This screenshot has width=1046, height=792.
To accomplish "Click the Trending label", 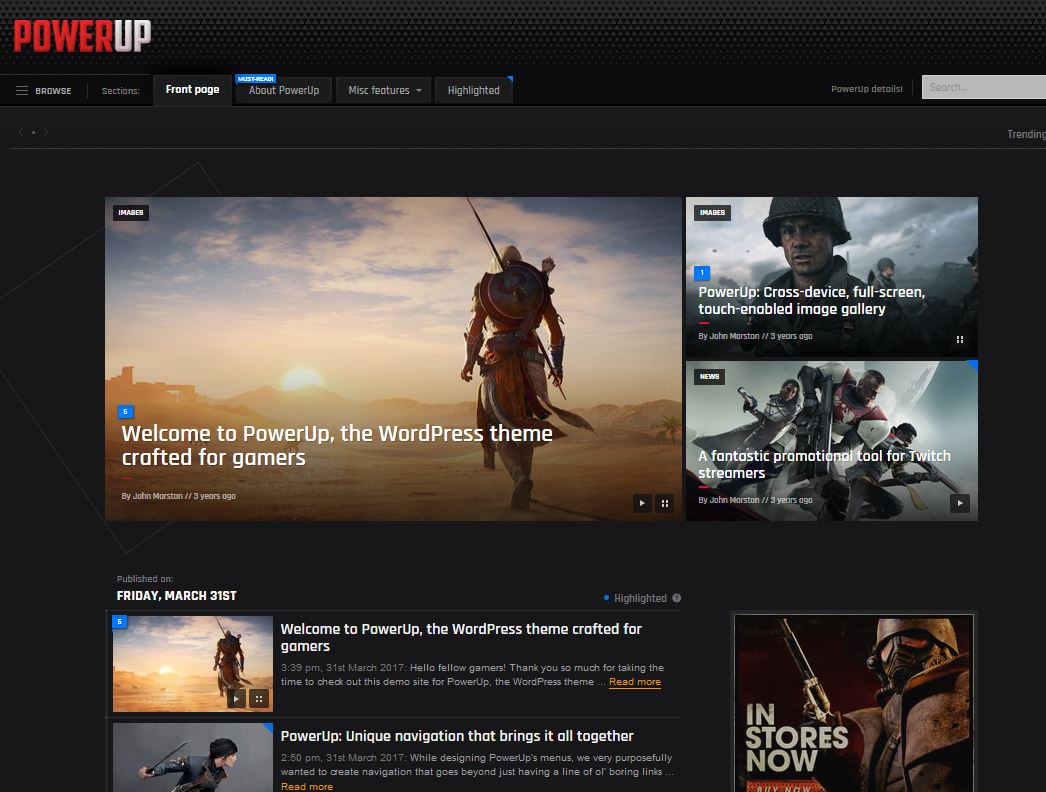I will (1027, 134).
